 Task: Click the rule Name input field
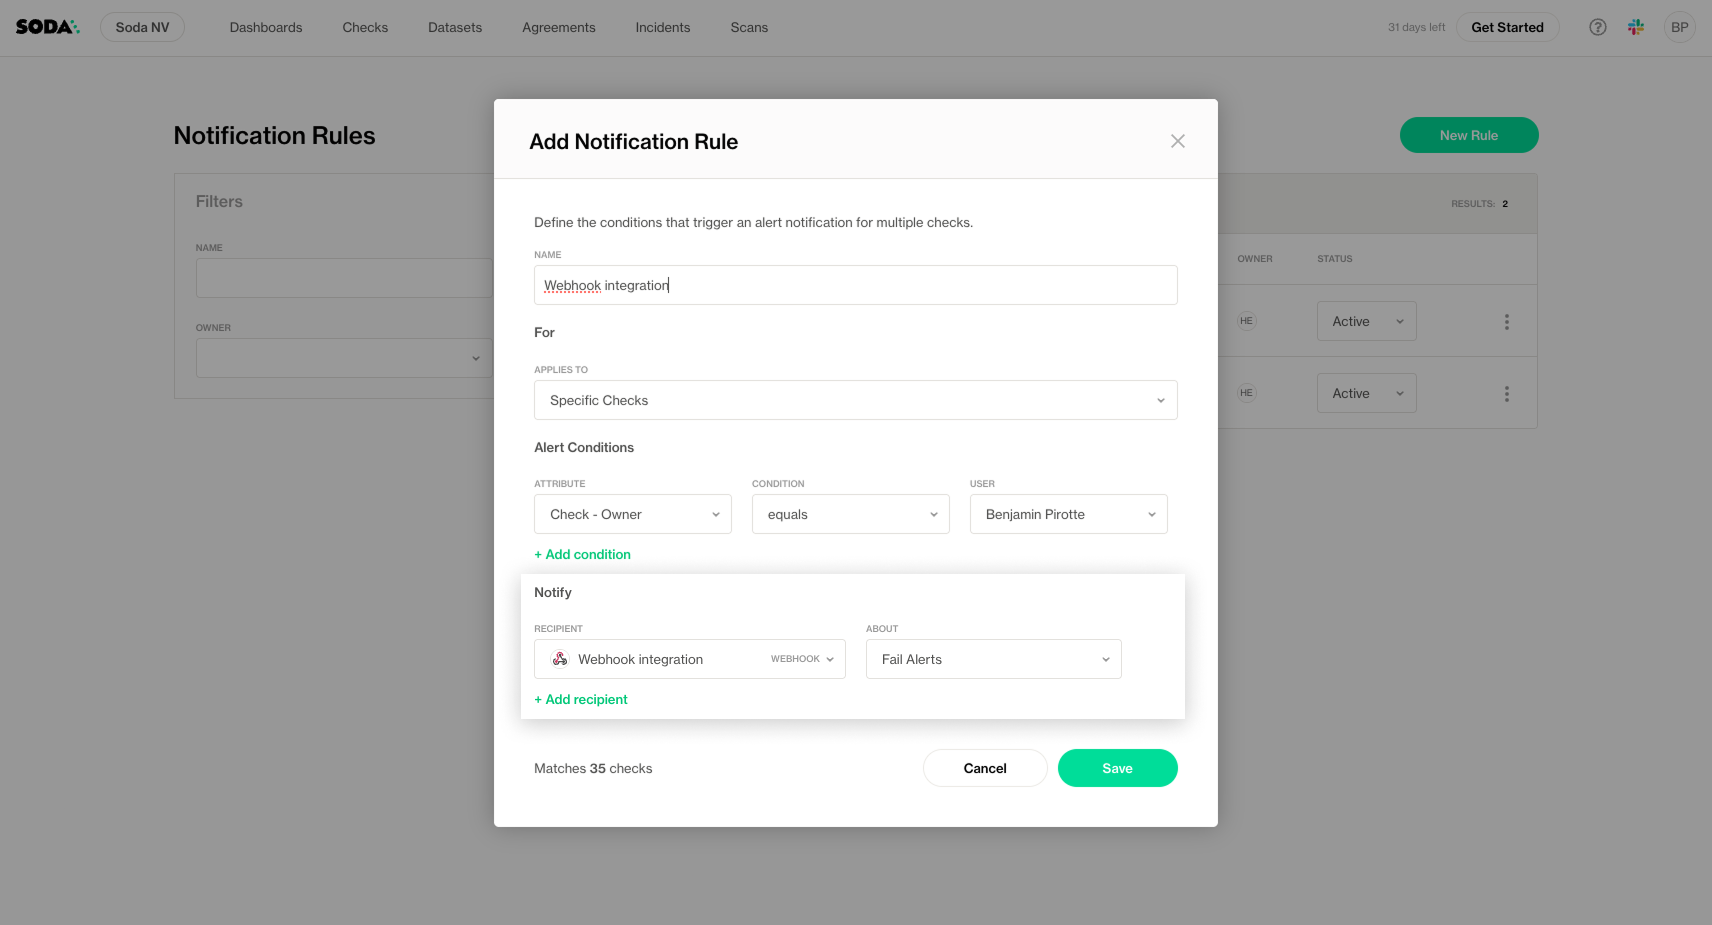click(855, 285)
